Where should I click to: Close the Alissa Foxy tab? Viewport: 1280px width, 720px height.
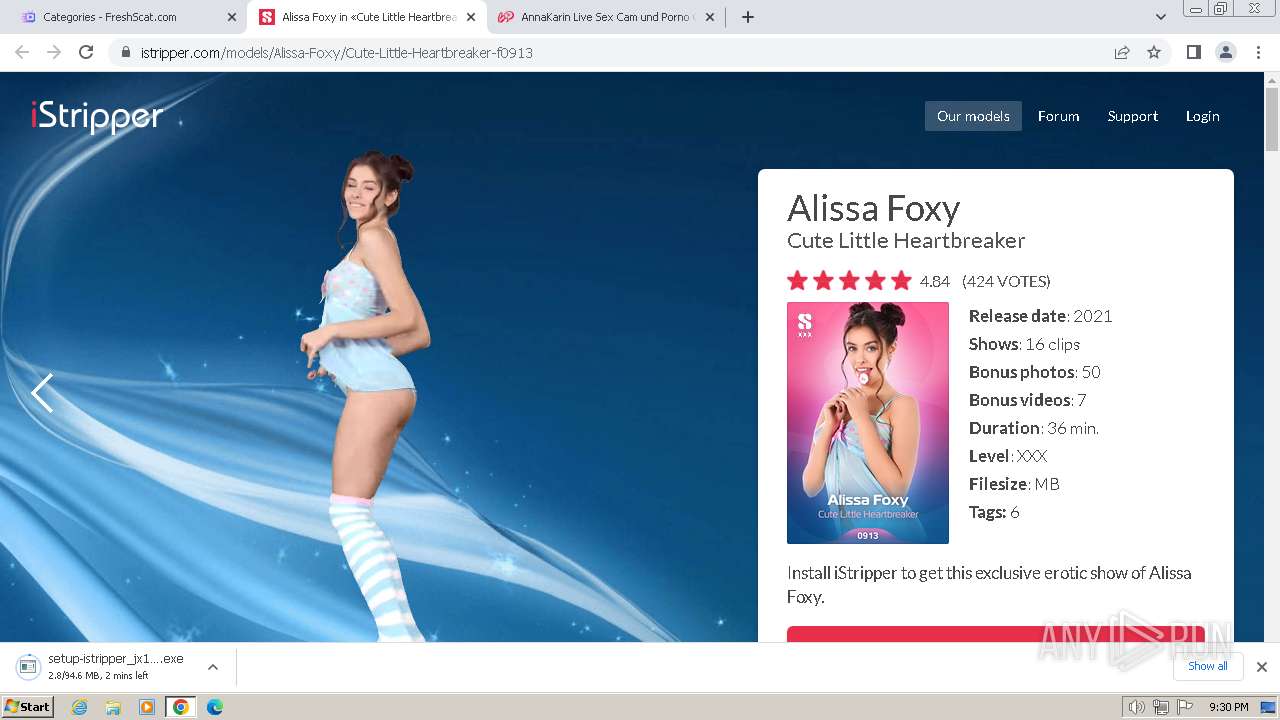[x=471, y=17]
